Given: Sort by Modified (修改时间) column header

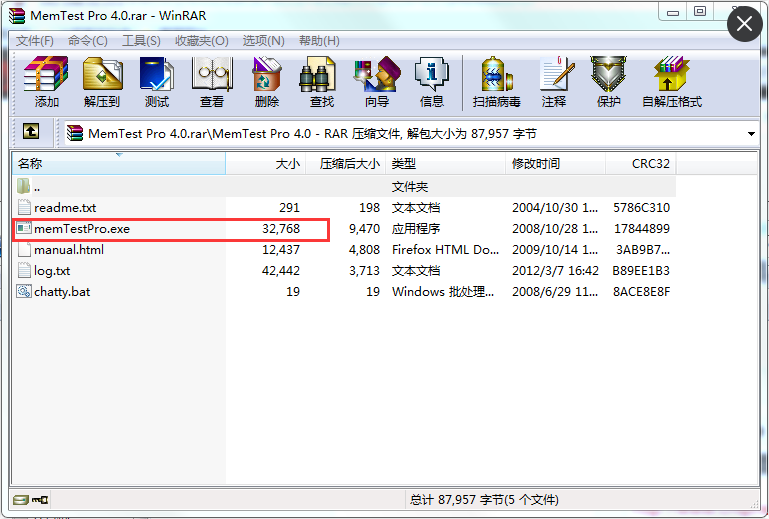Looking at the screenshot, I should (556, 163).
